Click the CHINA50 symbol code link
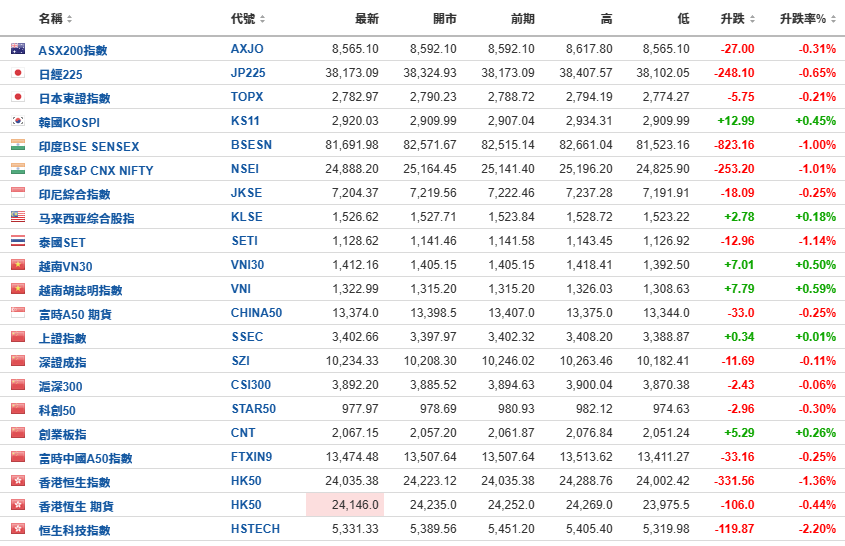 tap(257, 313)
